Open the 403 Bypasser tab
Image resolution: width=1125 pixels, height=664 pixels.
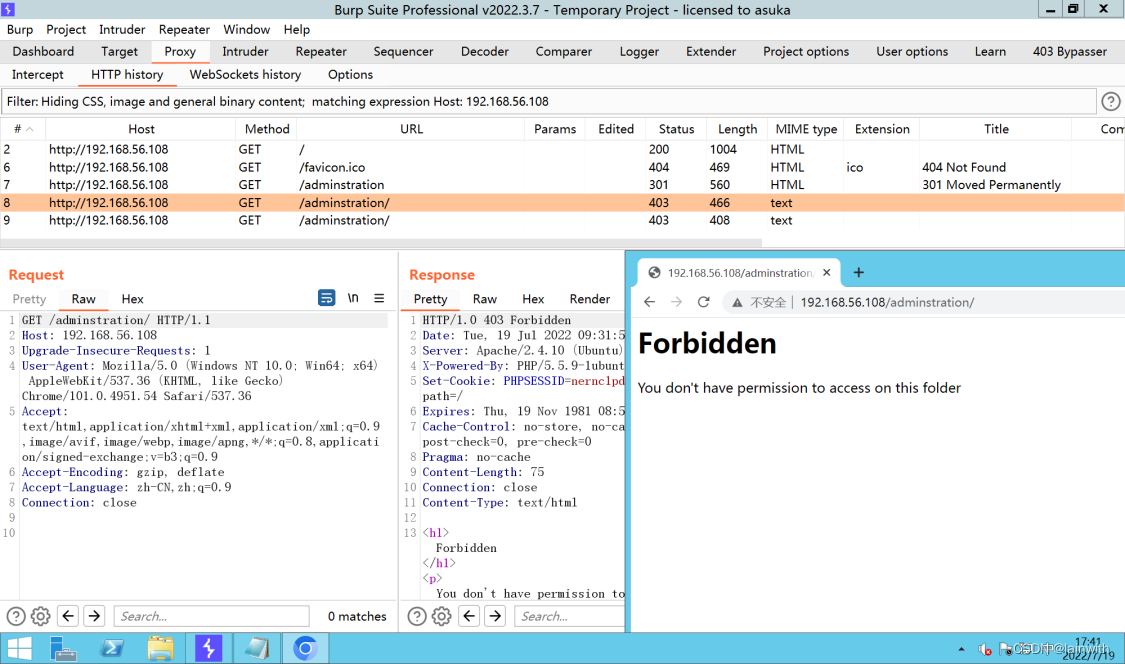[x=1070, y=52]
